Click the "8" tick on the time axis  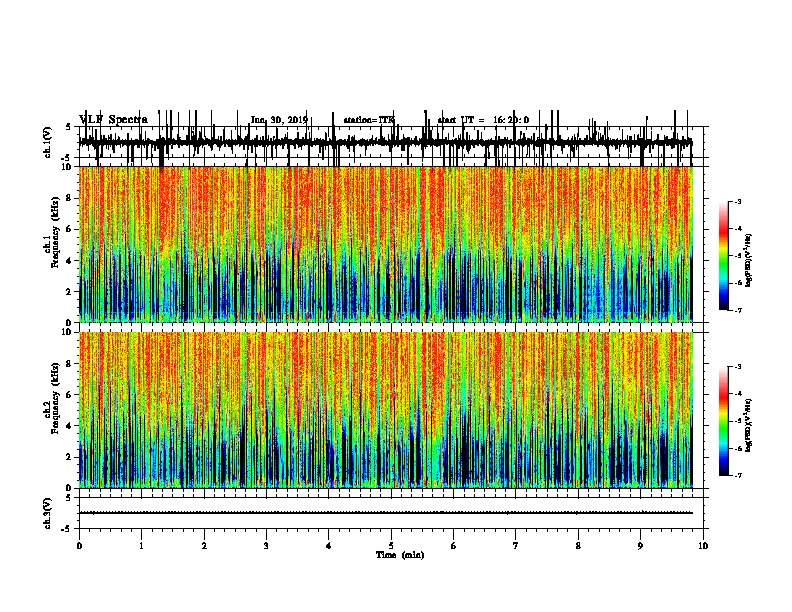point(578,546)
